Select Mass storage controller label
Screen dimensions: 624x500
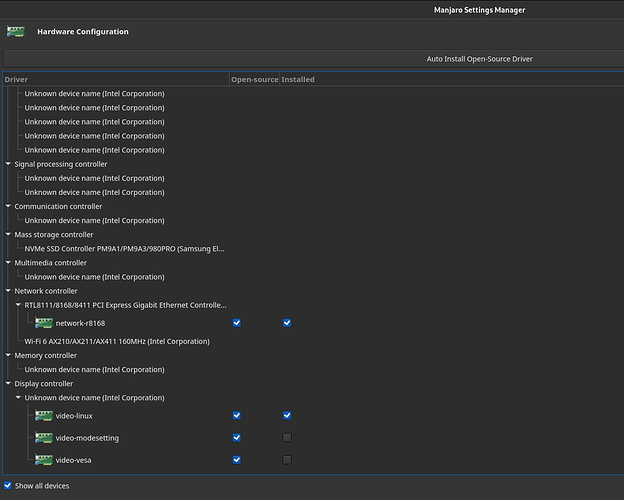[54, 235]
